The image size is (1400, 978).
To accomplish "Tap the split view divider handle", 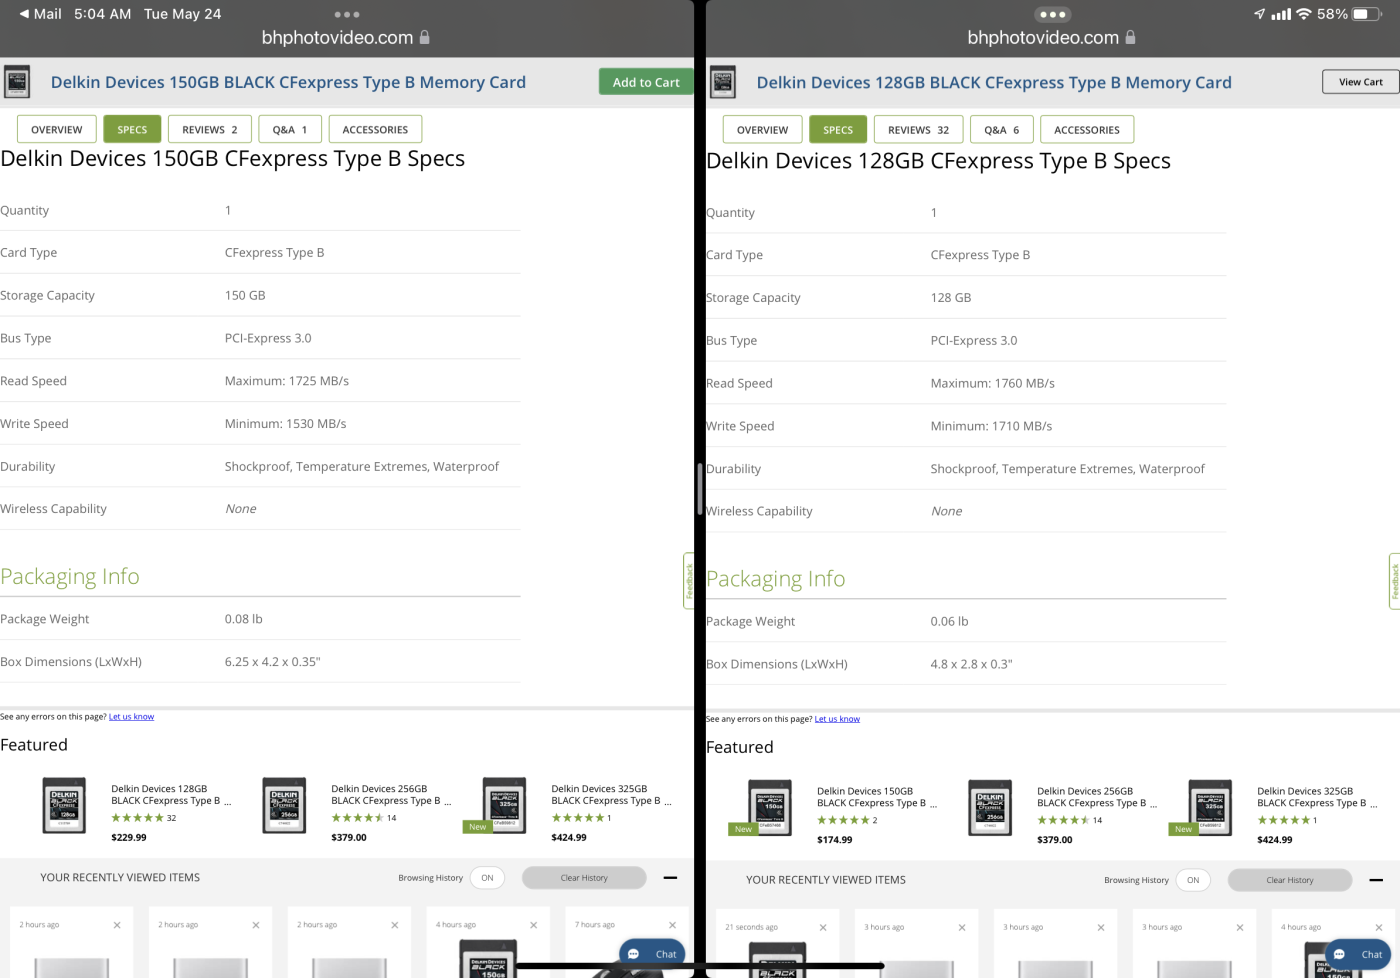I will coord(700,489).
